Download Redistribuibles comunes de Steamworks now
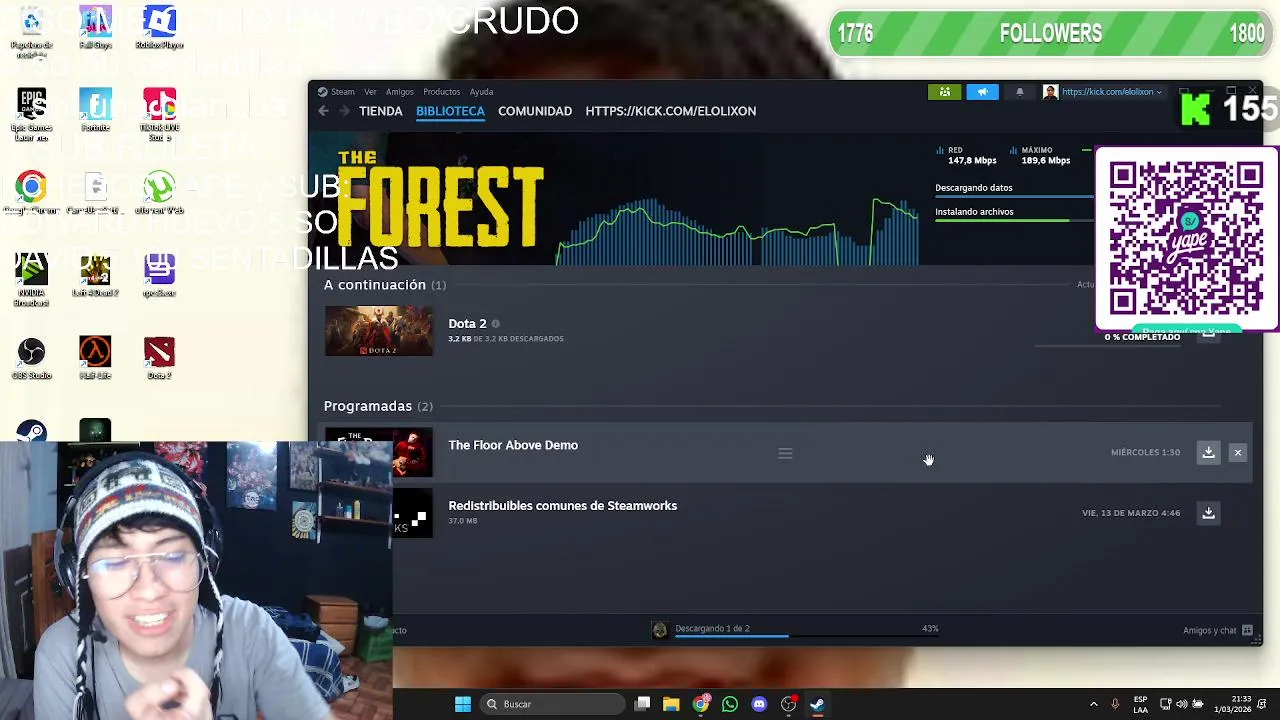The width and height of the screenshot is (1280, 720). [x=1208, y=513]
